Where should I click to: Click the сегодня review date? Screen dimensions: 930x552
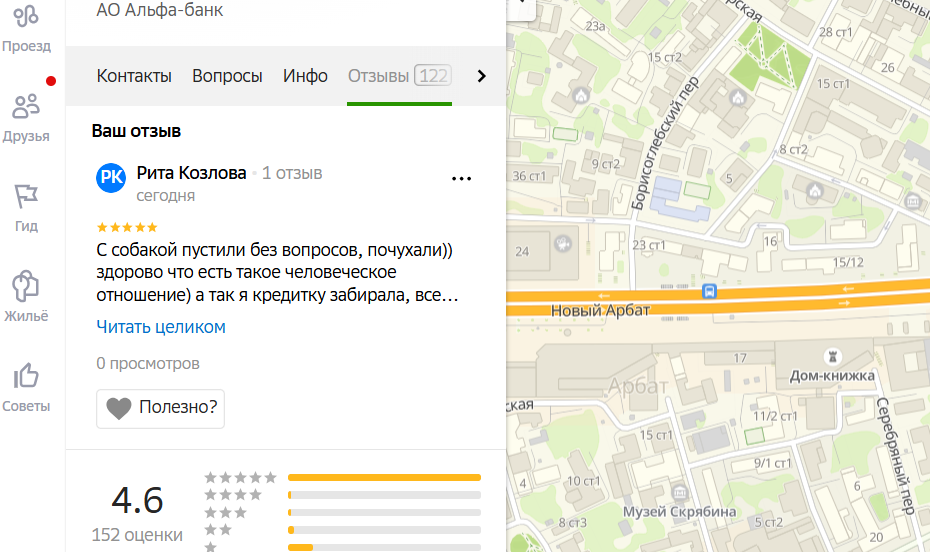tap(165, 196)
